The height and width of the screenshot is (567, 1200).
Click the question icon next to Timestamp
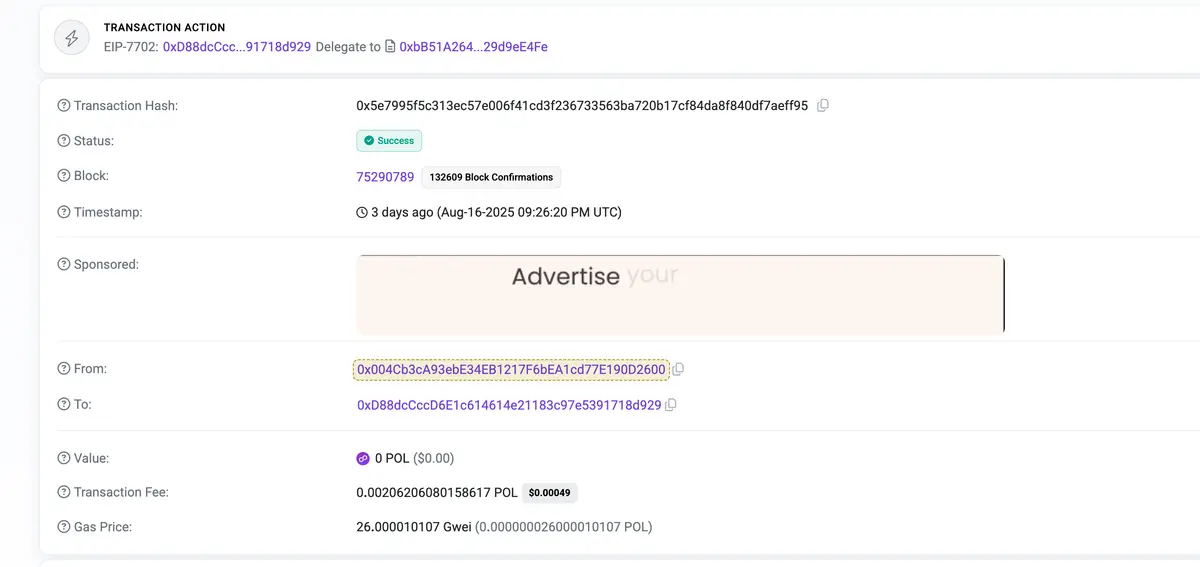[x=64, y=212]
